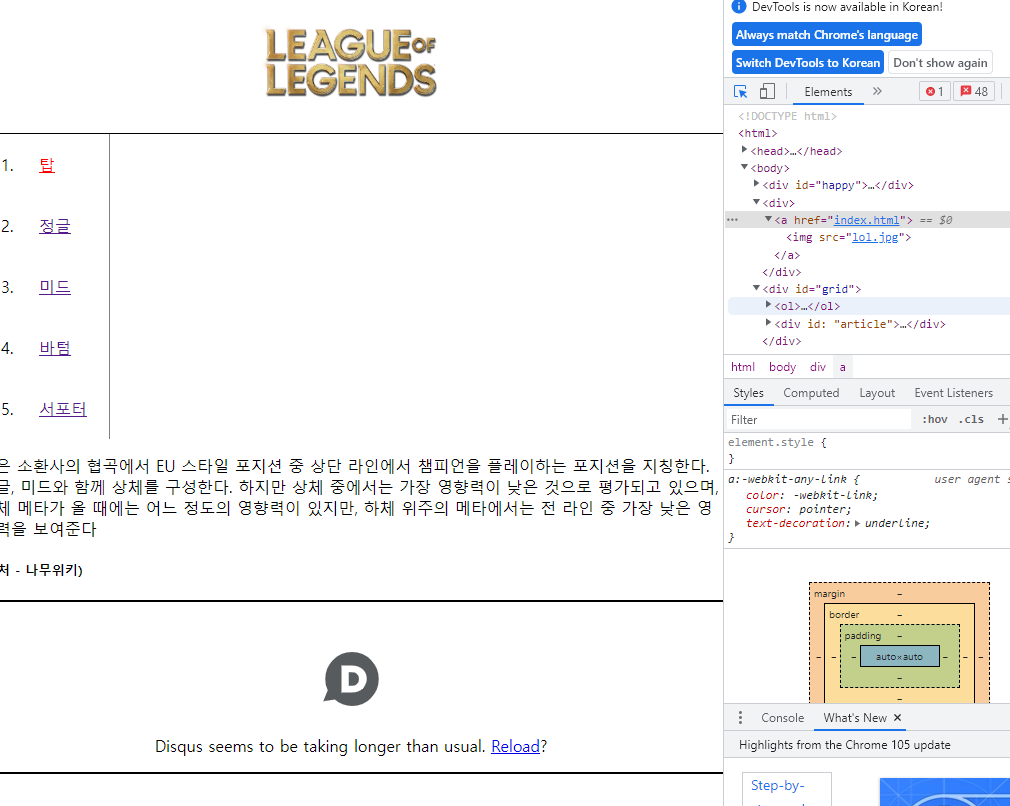Close the What's New drawer tab

897,718
